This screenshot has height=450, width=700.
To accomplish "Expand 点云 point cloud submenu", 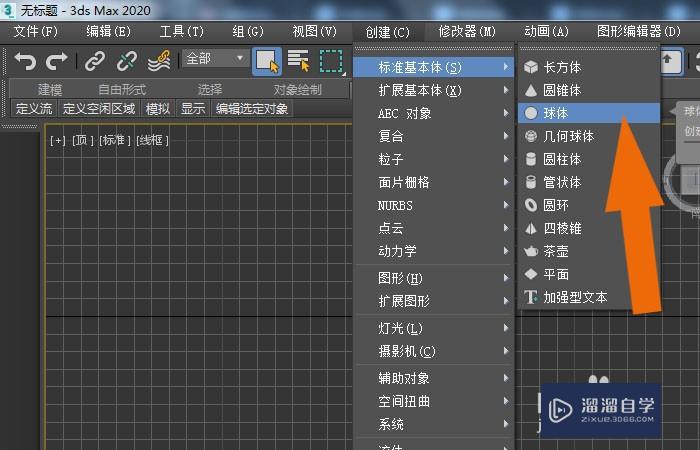I will click(433, 229).
